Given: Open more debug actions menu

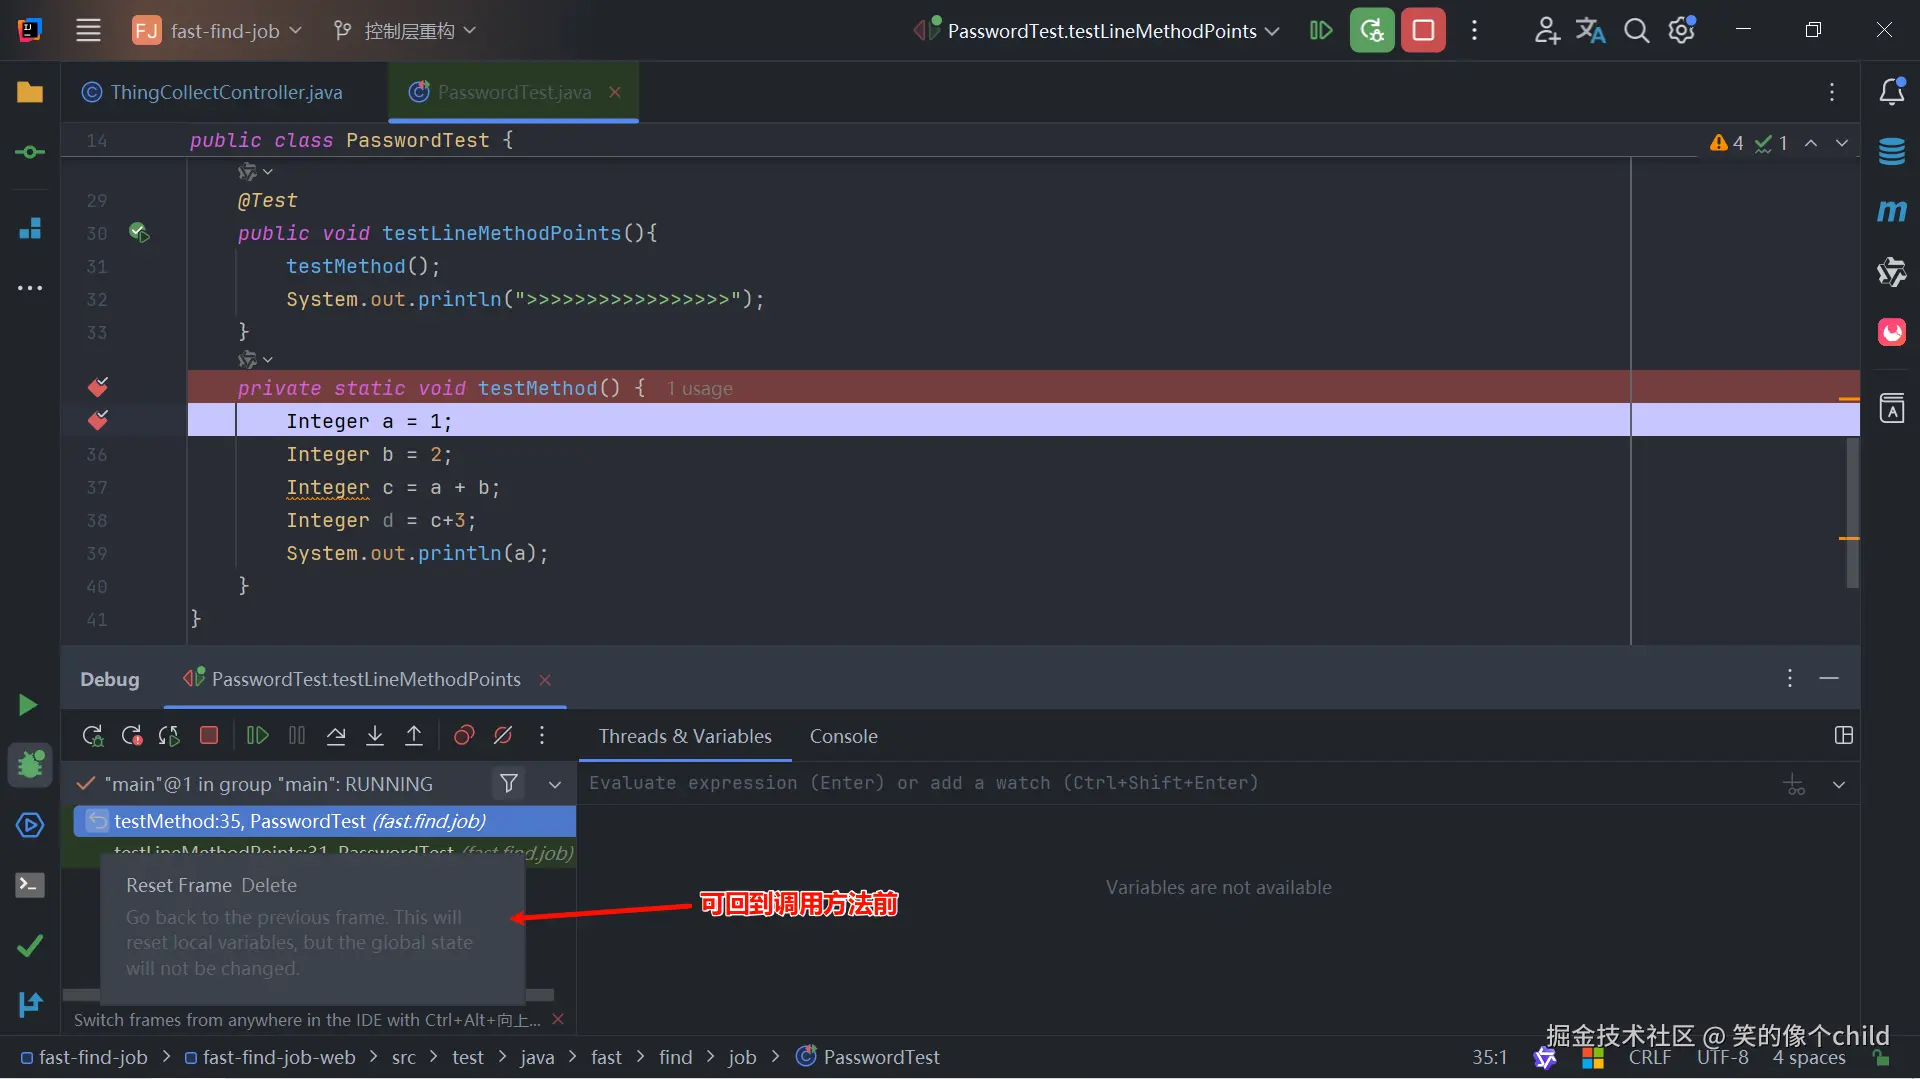Looking at the screenshot, I should point(542,736).
